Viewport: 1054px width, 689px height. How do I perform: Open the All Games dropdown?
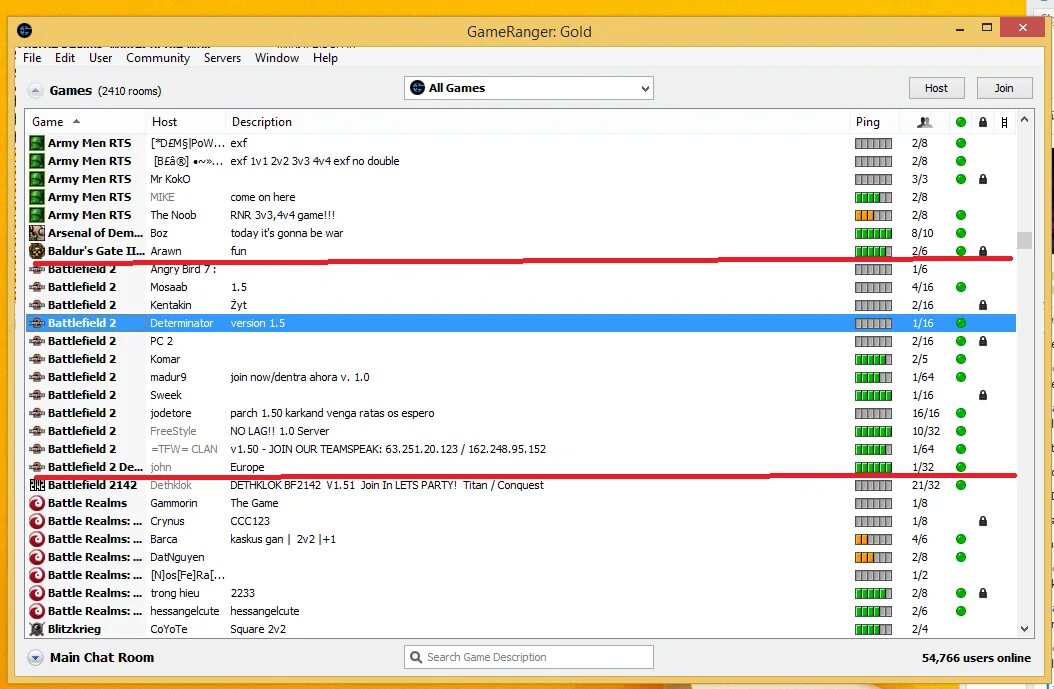click(x=529, y=88)
